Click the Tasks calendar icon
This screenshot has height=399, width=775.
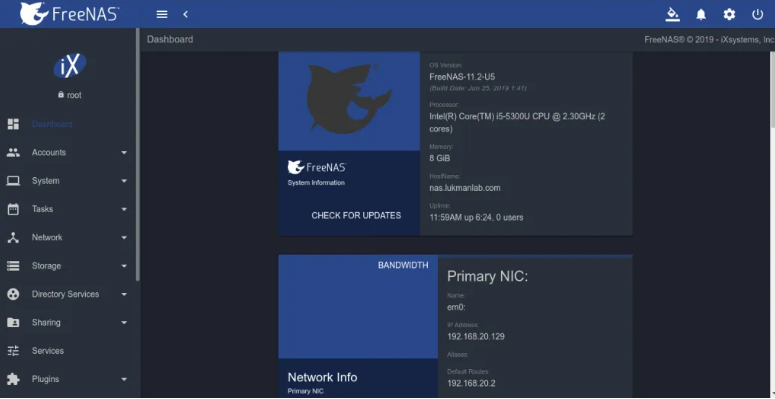pos(13,209)
